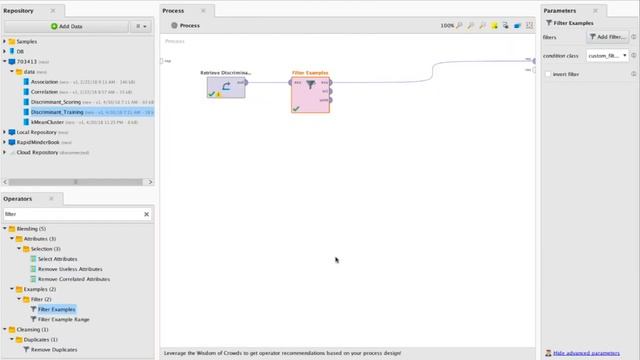This screenshot has width=640, height=360.
Task: Collapse the data folder in repository
Action: pos(12,71)
